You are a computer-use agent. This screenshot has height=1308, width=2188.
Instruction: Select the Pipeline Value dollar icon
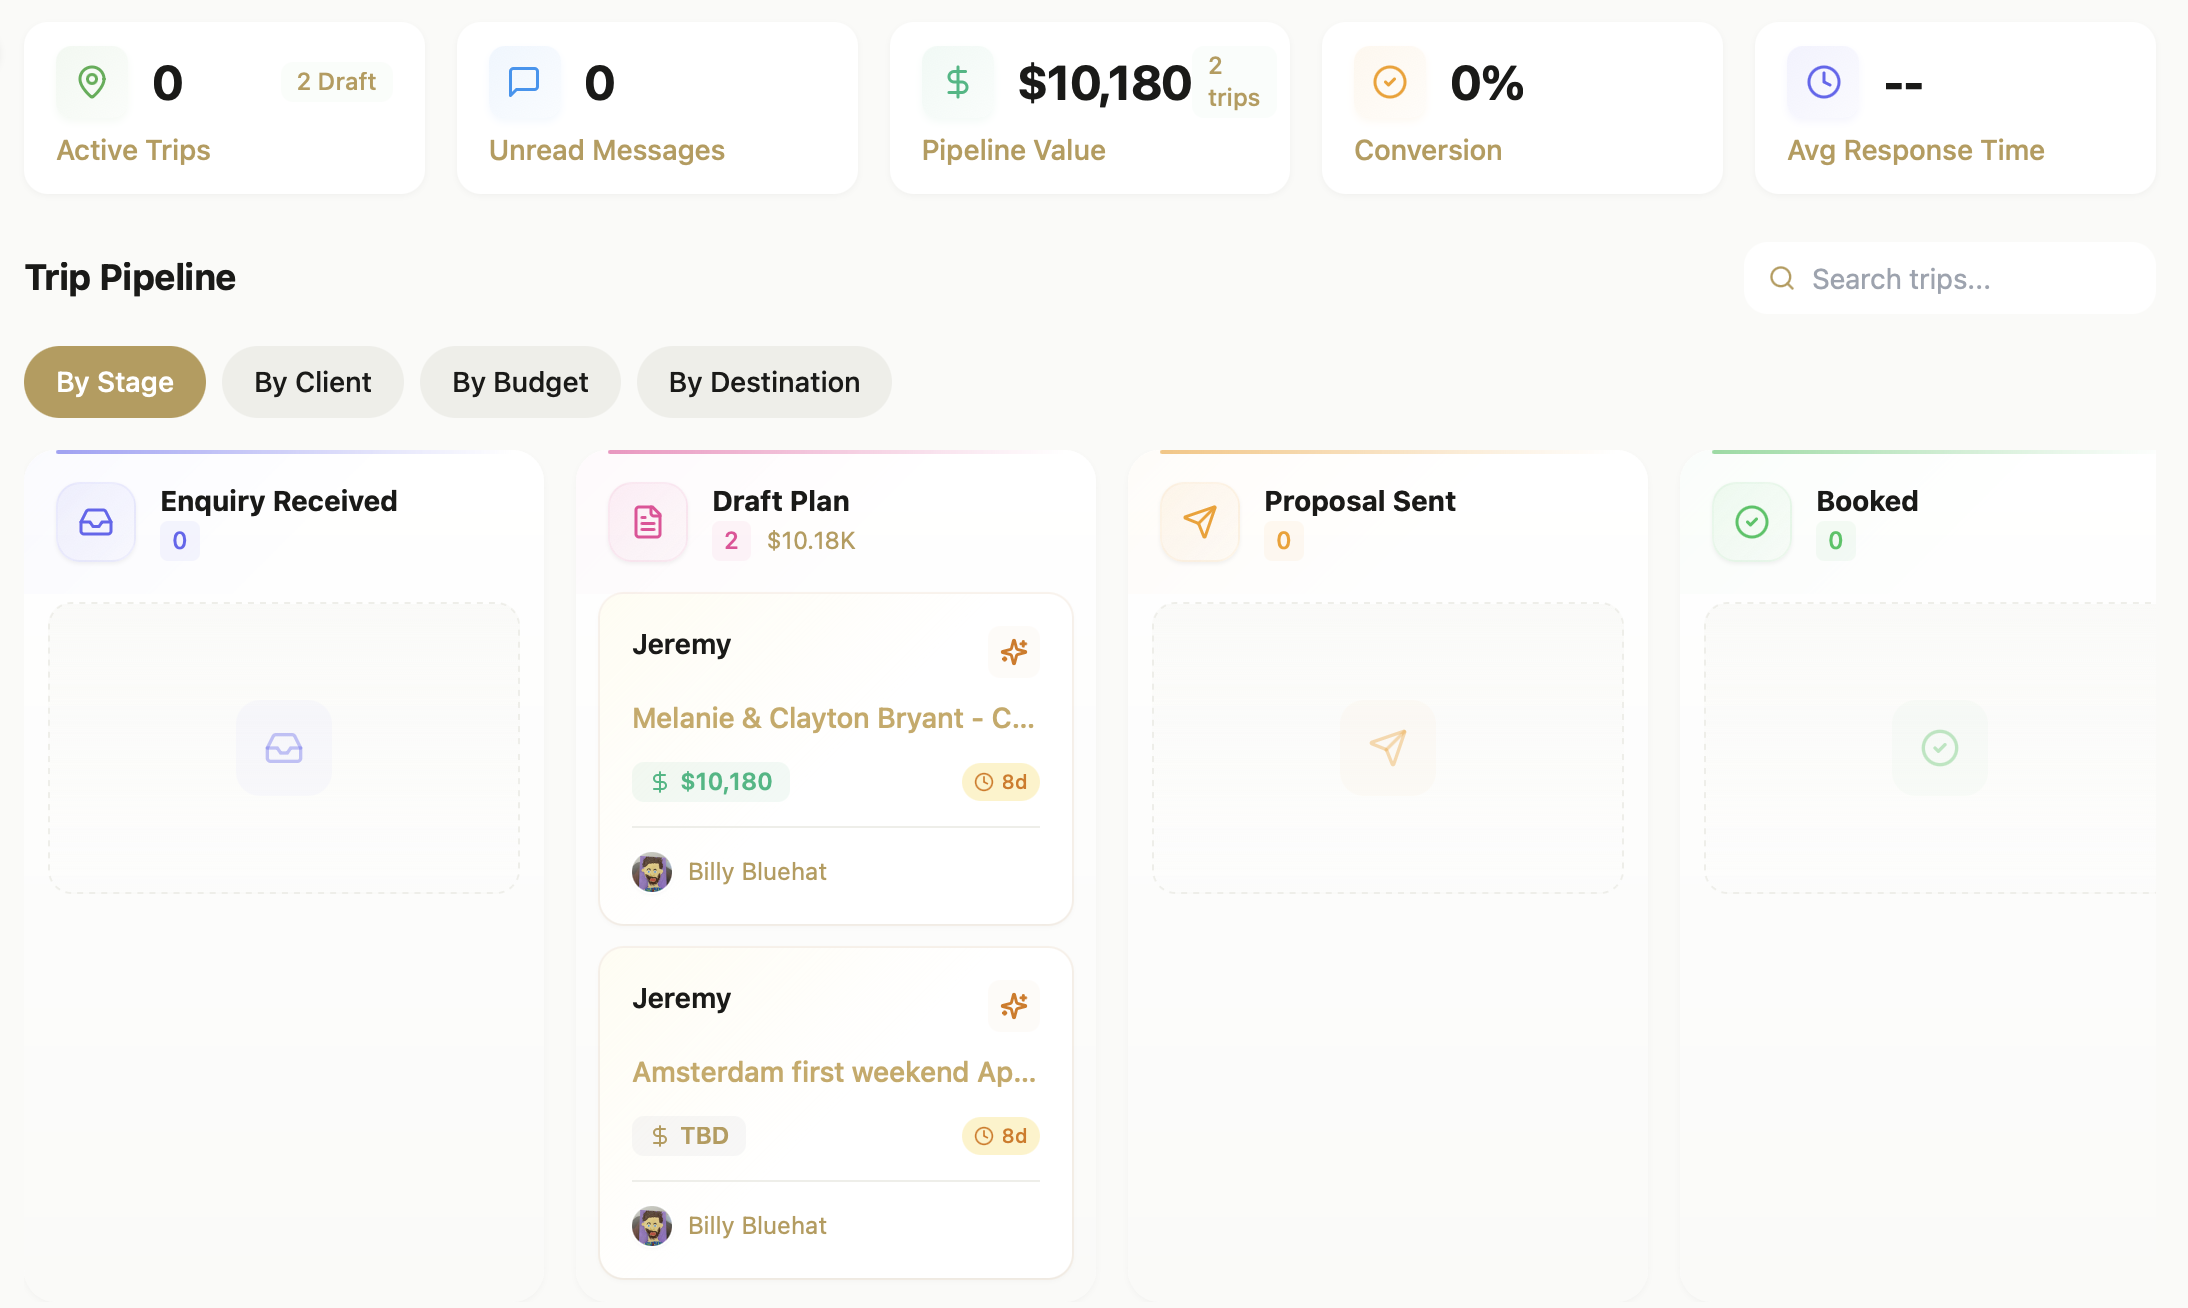pyautogui.click(x=957, y=83)
